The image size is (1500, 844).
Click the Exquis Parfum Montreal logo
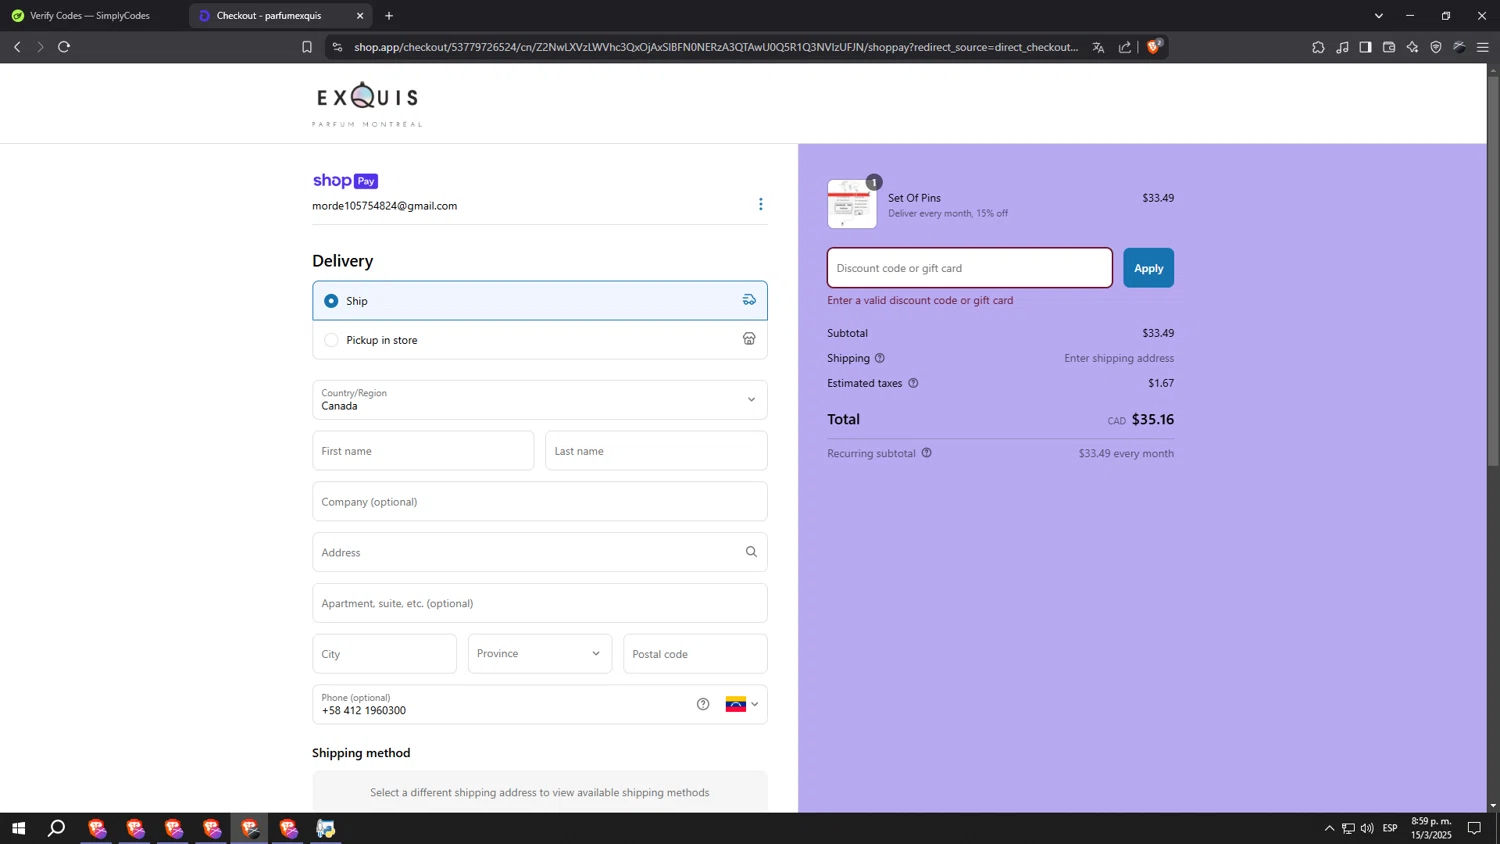pos(367,104)
